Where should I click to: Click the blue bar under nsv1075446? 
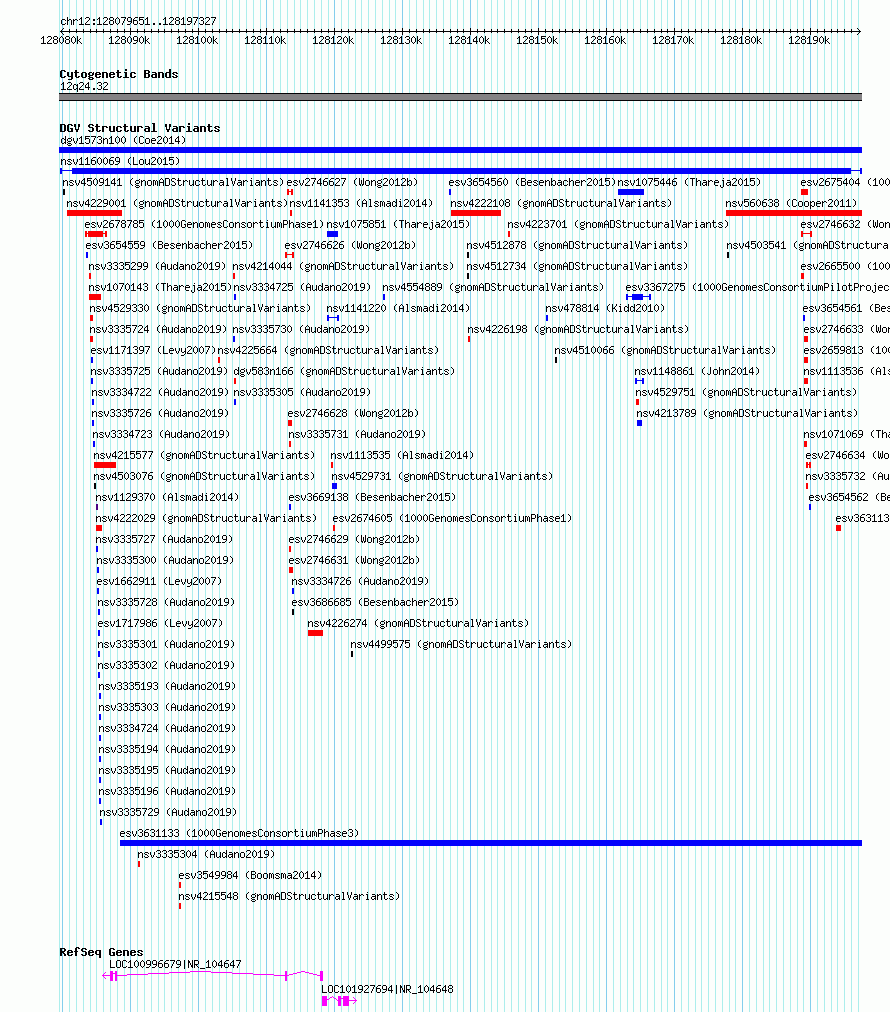pos(631,192)
